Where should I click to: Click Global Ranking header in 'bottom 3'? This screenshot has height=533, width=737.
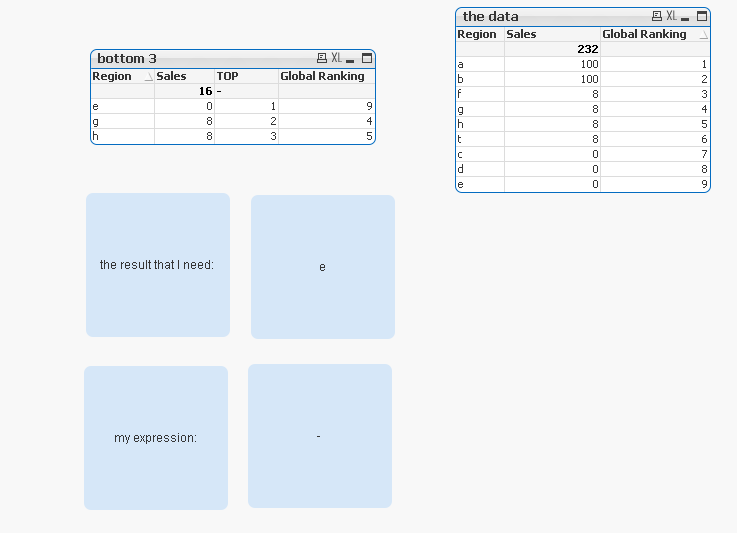[322, 76]
